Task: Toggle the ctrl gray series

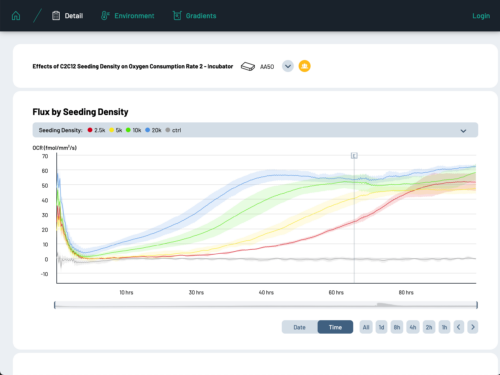Action: [173, 130]
